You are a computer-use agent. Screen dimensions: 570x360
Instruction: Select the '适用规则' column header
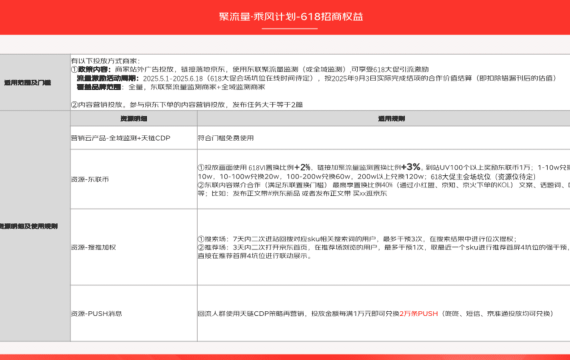(x=384, y=119)
